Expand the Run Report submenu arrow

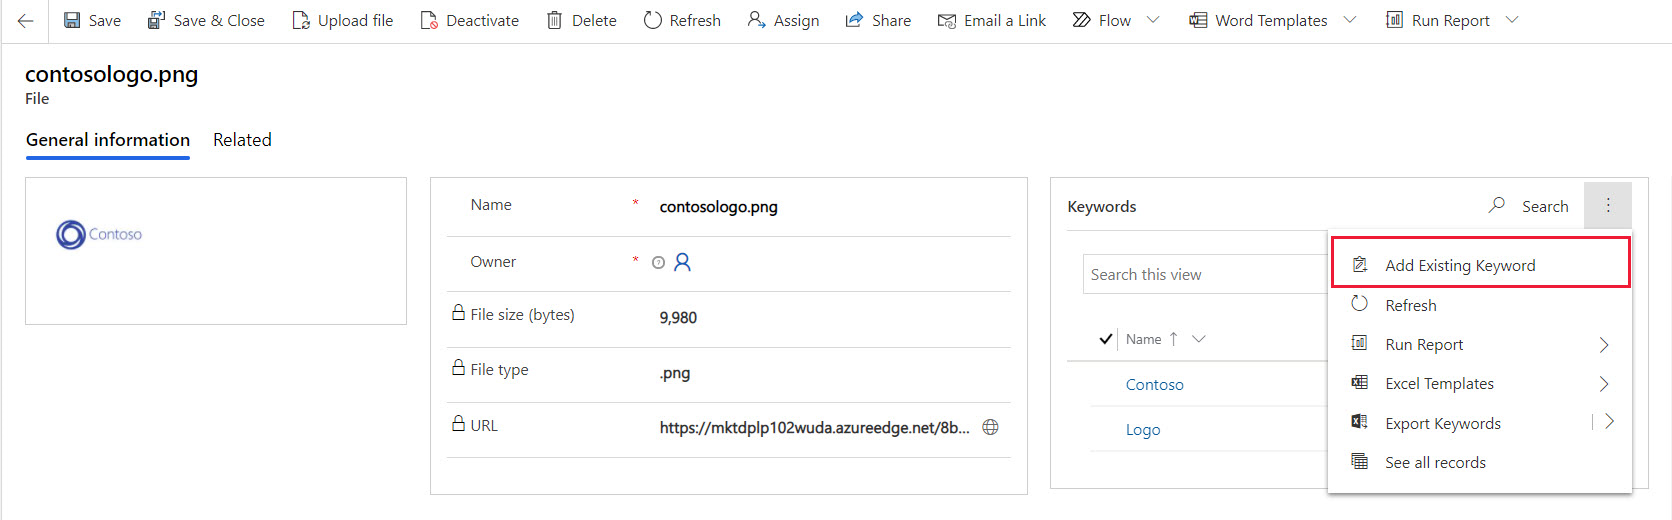1604,344
